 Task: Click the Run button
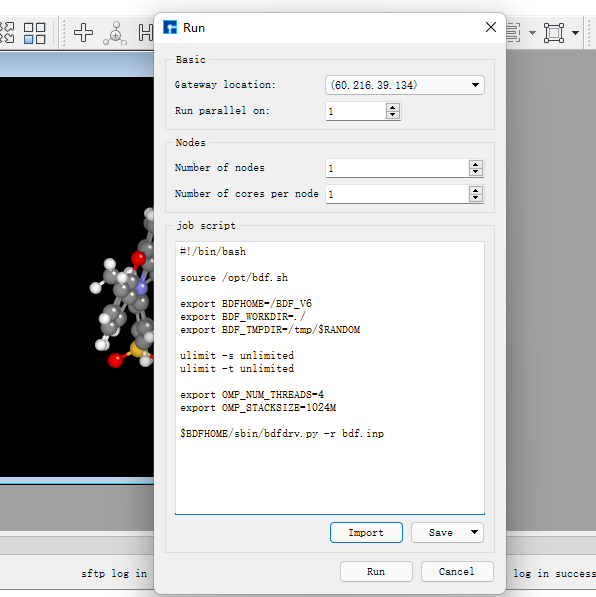[x=376, y=571]
